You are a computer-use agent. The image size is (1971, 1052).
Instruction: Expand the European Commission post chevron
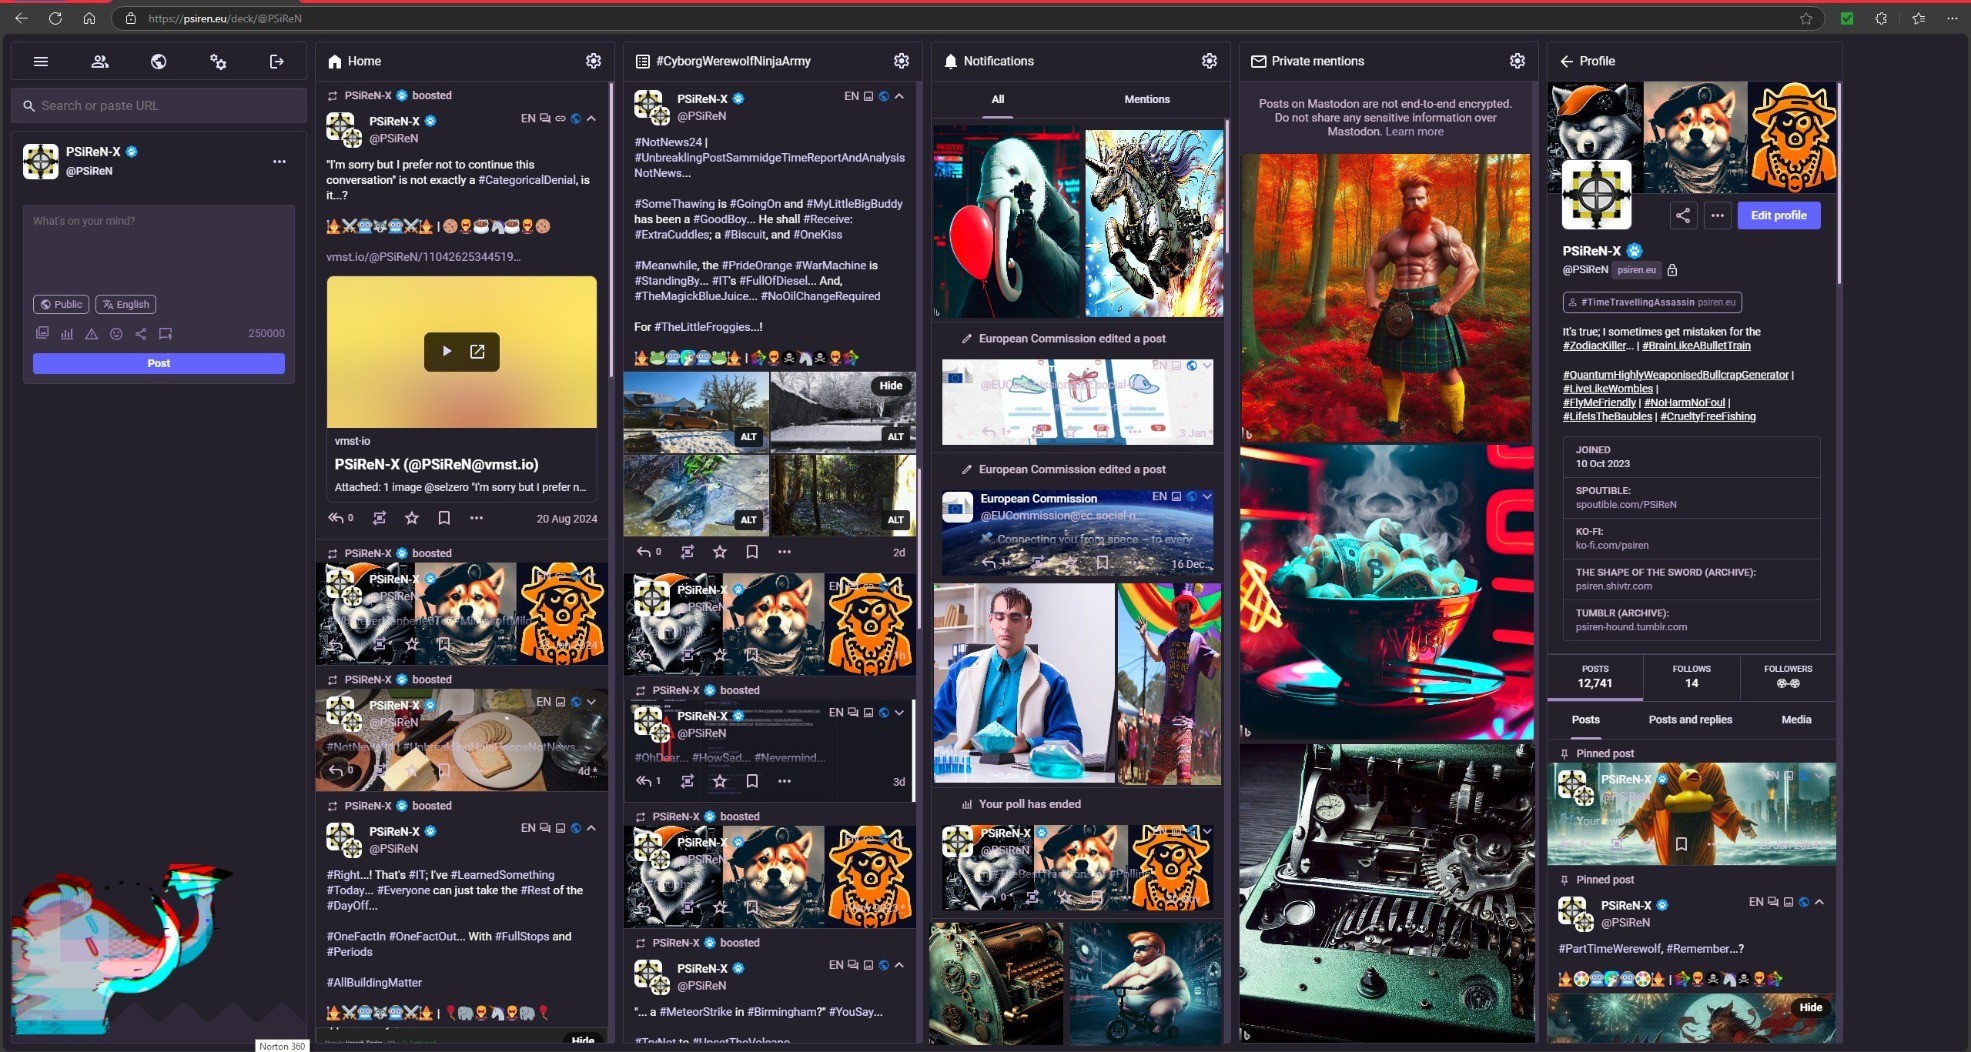tap(1207, 496)
